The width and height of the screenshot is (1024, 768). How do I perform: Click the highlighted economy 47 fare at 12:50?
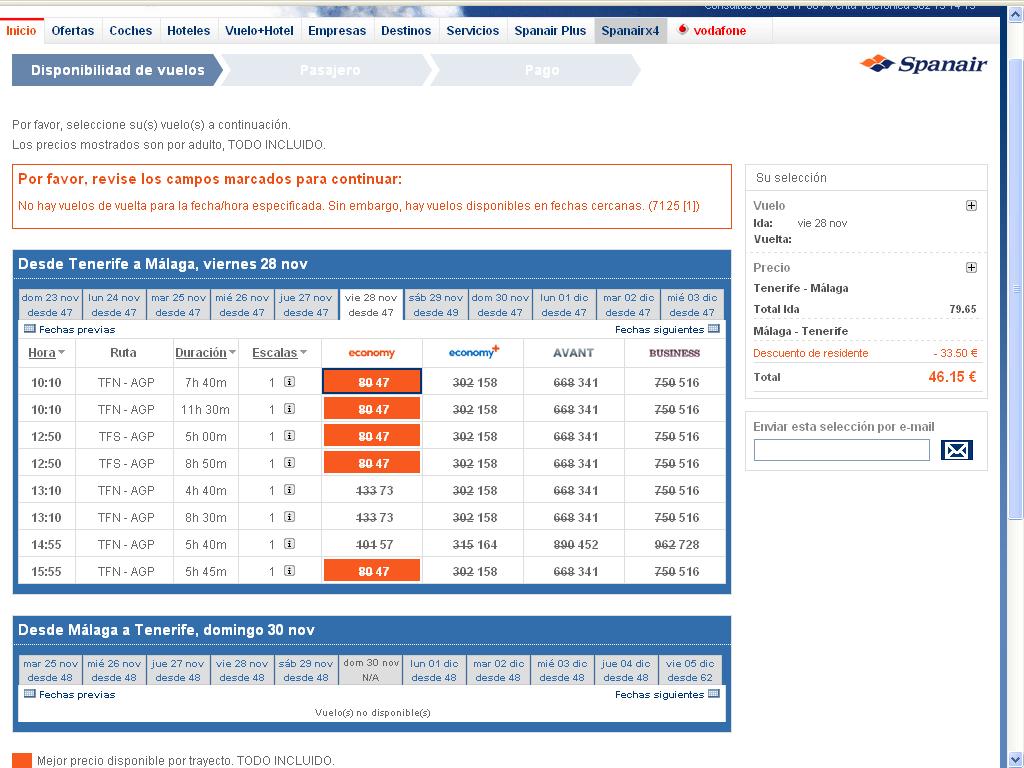[371, 436]
